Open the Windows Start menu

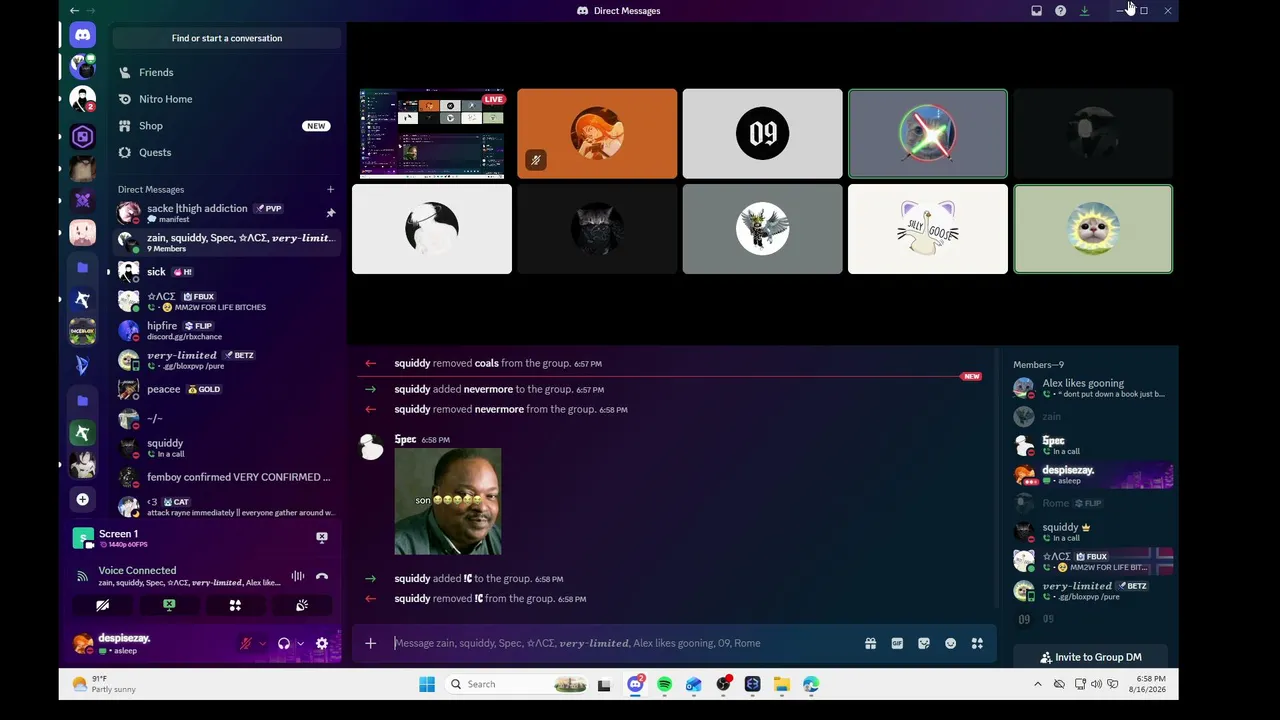pos(427,684)
